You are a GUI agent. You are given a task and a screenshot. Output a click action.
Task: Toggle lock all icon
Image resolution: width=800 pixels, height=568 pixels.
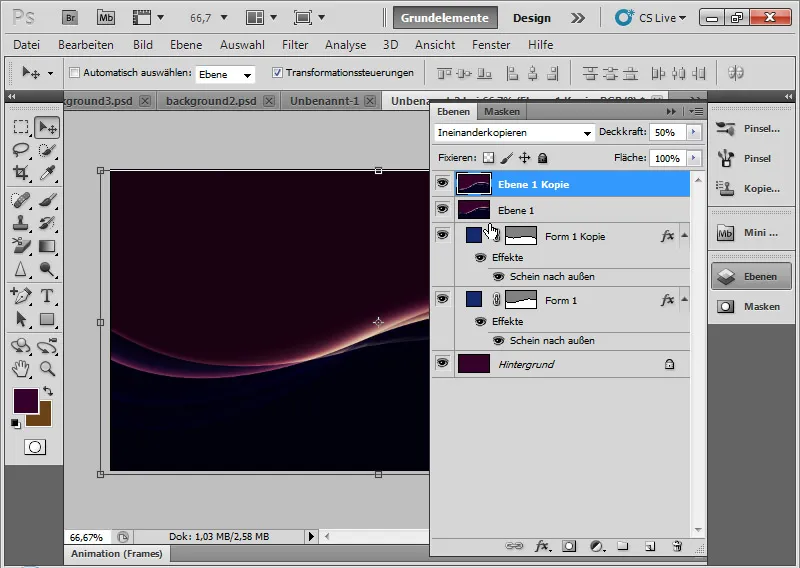(x=542, y=158)
